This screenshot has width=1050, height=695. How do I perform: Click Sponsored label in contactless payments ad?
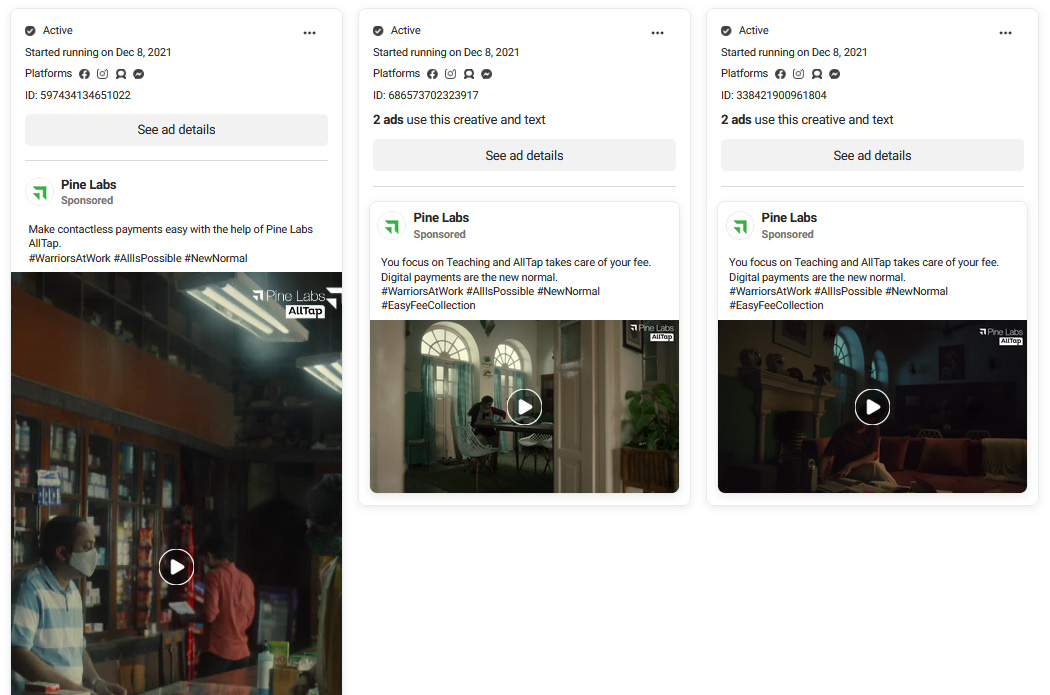[x=87, y=200]
